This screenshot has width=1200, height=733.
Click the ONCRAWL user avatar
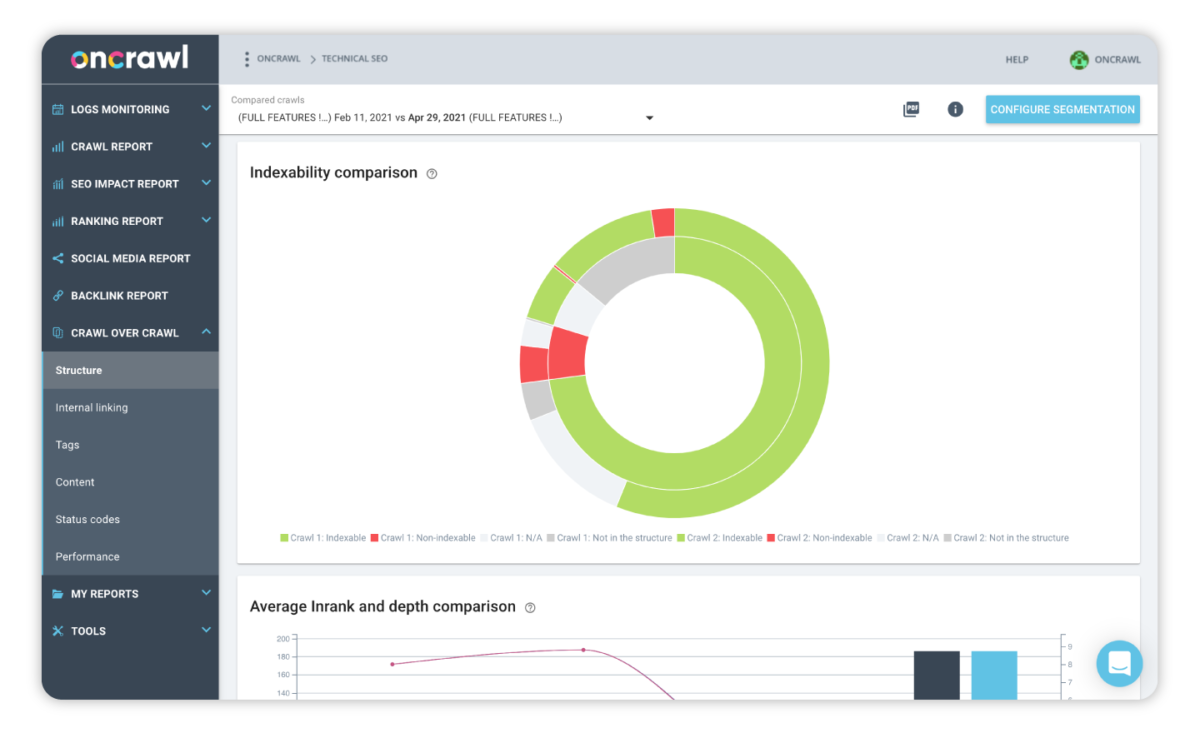tap(1079, 60)
